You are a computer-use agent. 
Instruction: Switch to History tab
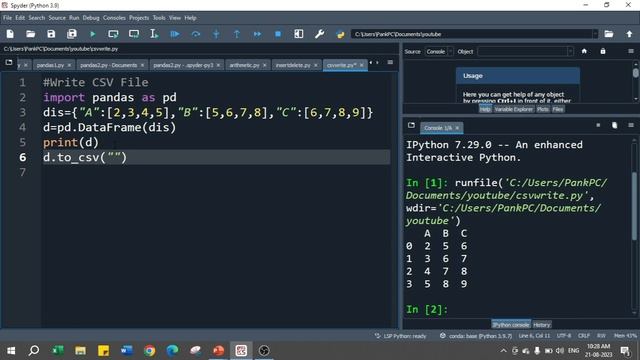tap(542, 325)
